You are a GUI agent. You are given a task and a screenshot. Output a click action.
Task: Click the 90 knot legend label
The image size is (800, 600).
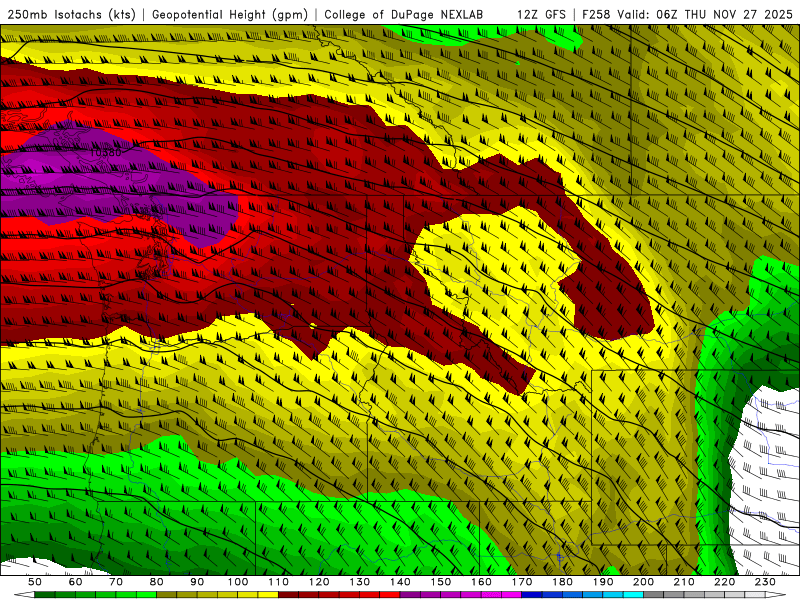(197, 582)
